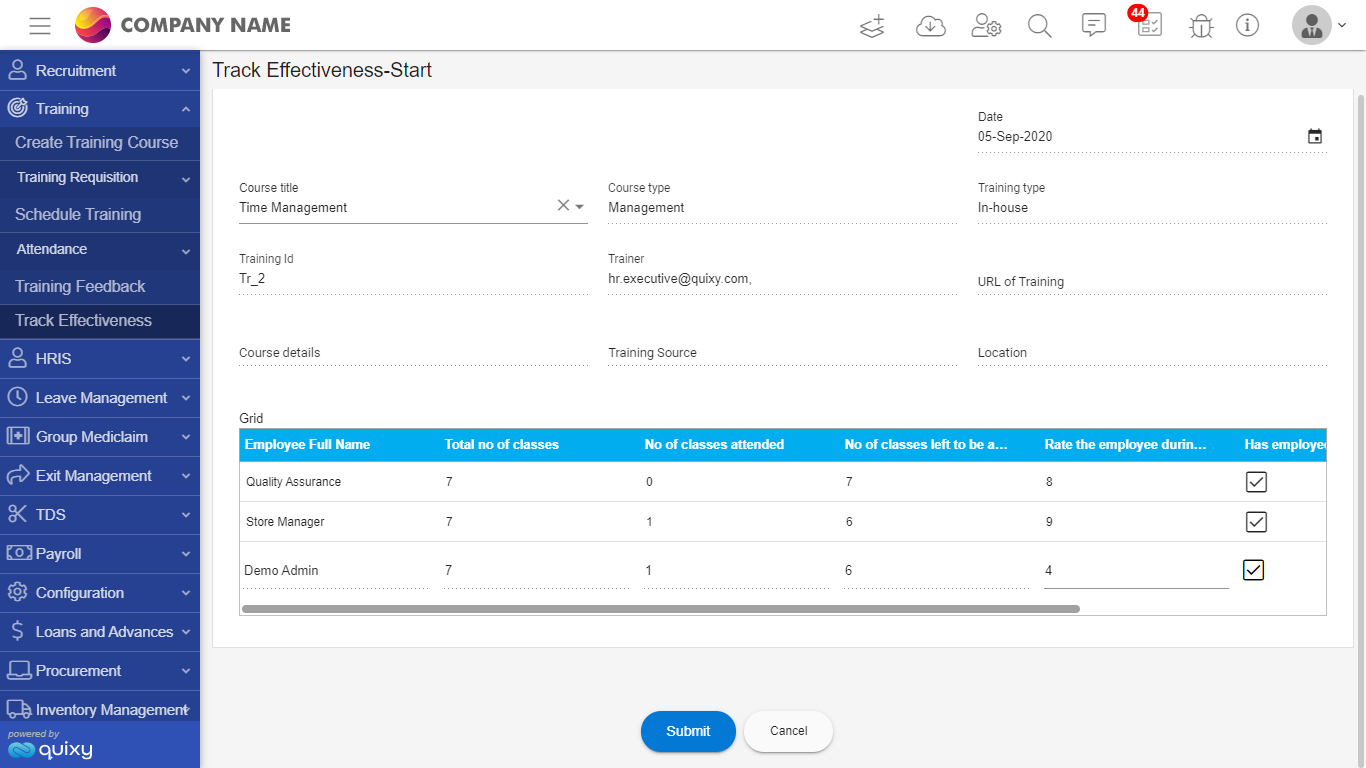Open the chat message icon
Image resolution: width=1366 pixels, height=768 pixels.
click(x=1094, y=26)
